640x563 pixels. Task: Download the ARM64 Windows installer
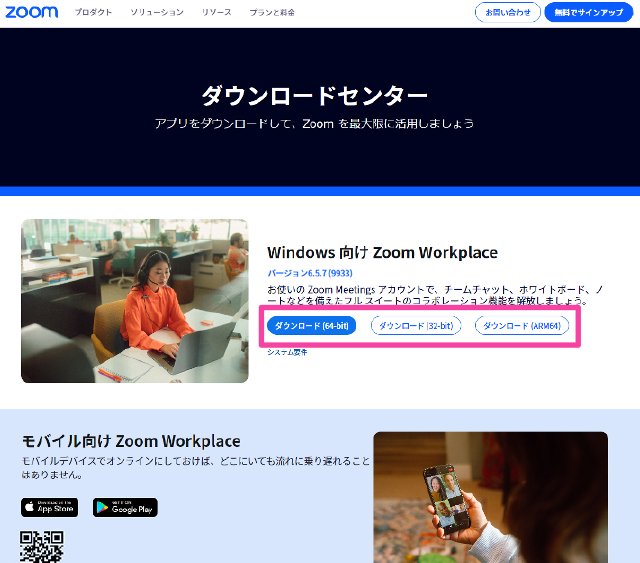click(521, 326)
